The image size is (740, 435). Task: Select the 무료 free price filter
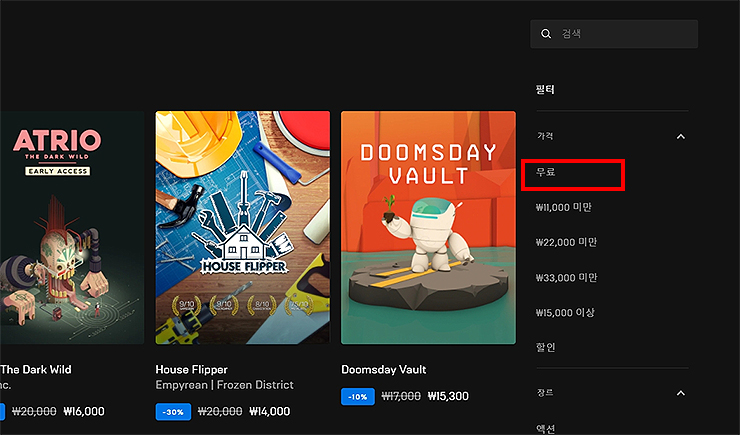pyautogui.click(x=546, y=172)
